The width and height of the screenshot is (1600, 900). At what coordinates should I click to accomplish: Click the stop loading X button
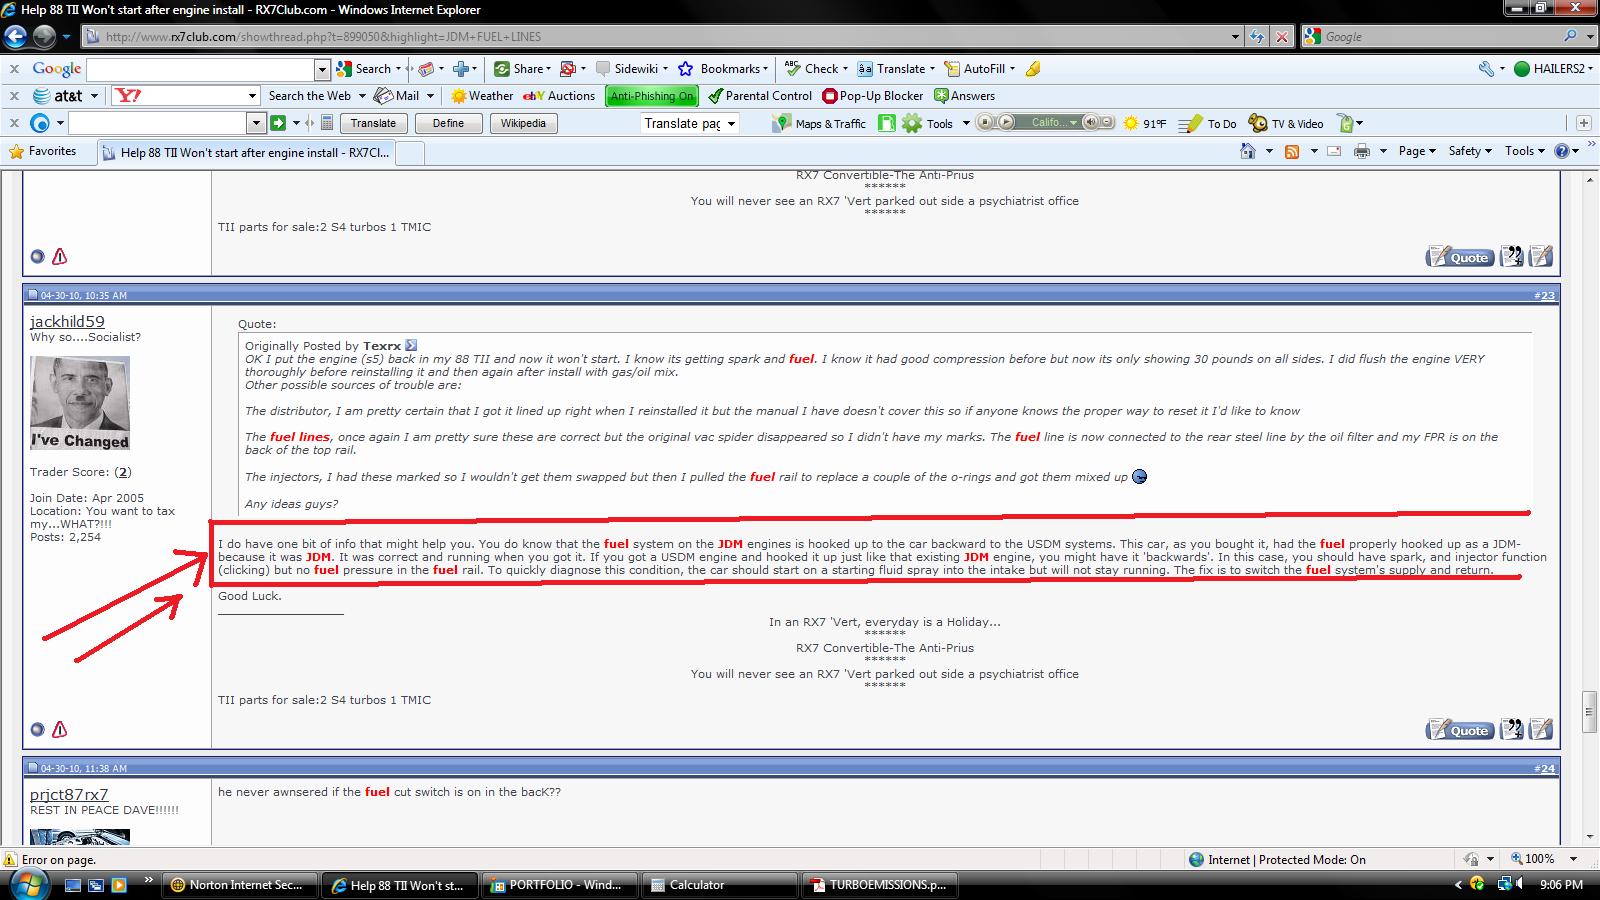pos(1281,37)
